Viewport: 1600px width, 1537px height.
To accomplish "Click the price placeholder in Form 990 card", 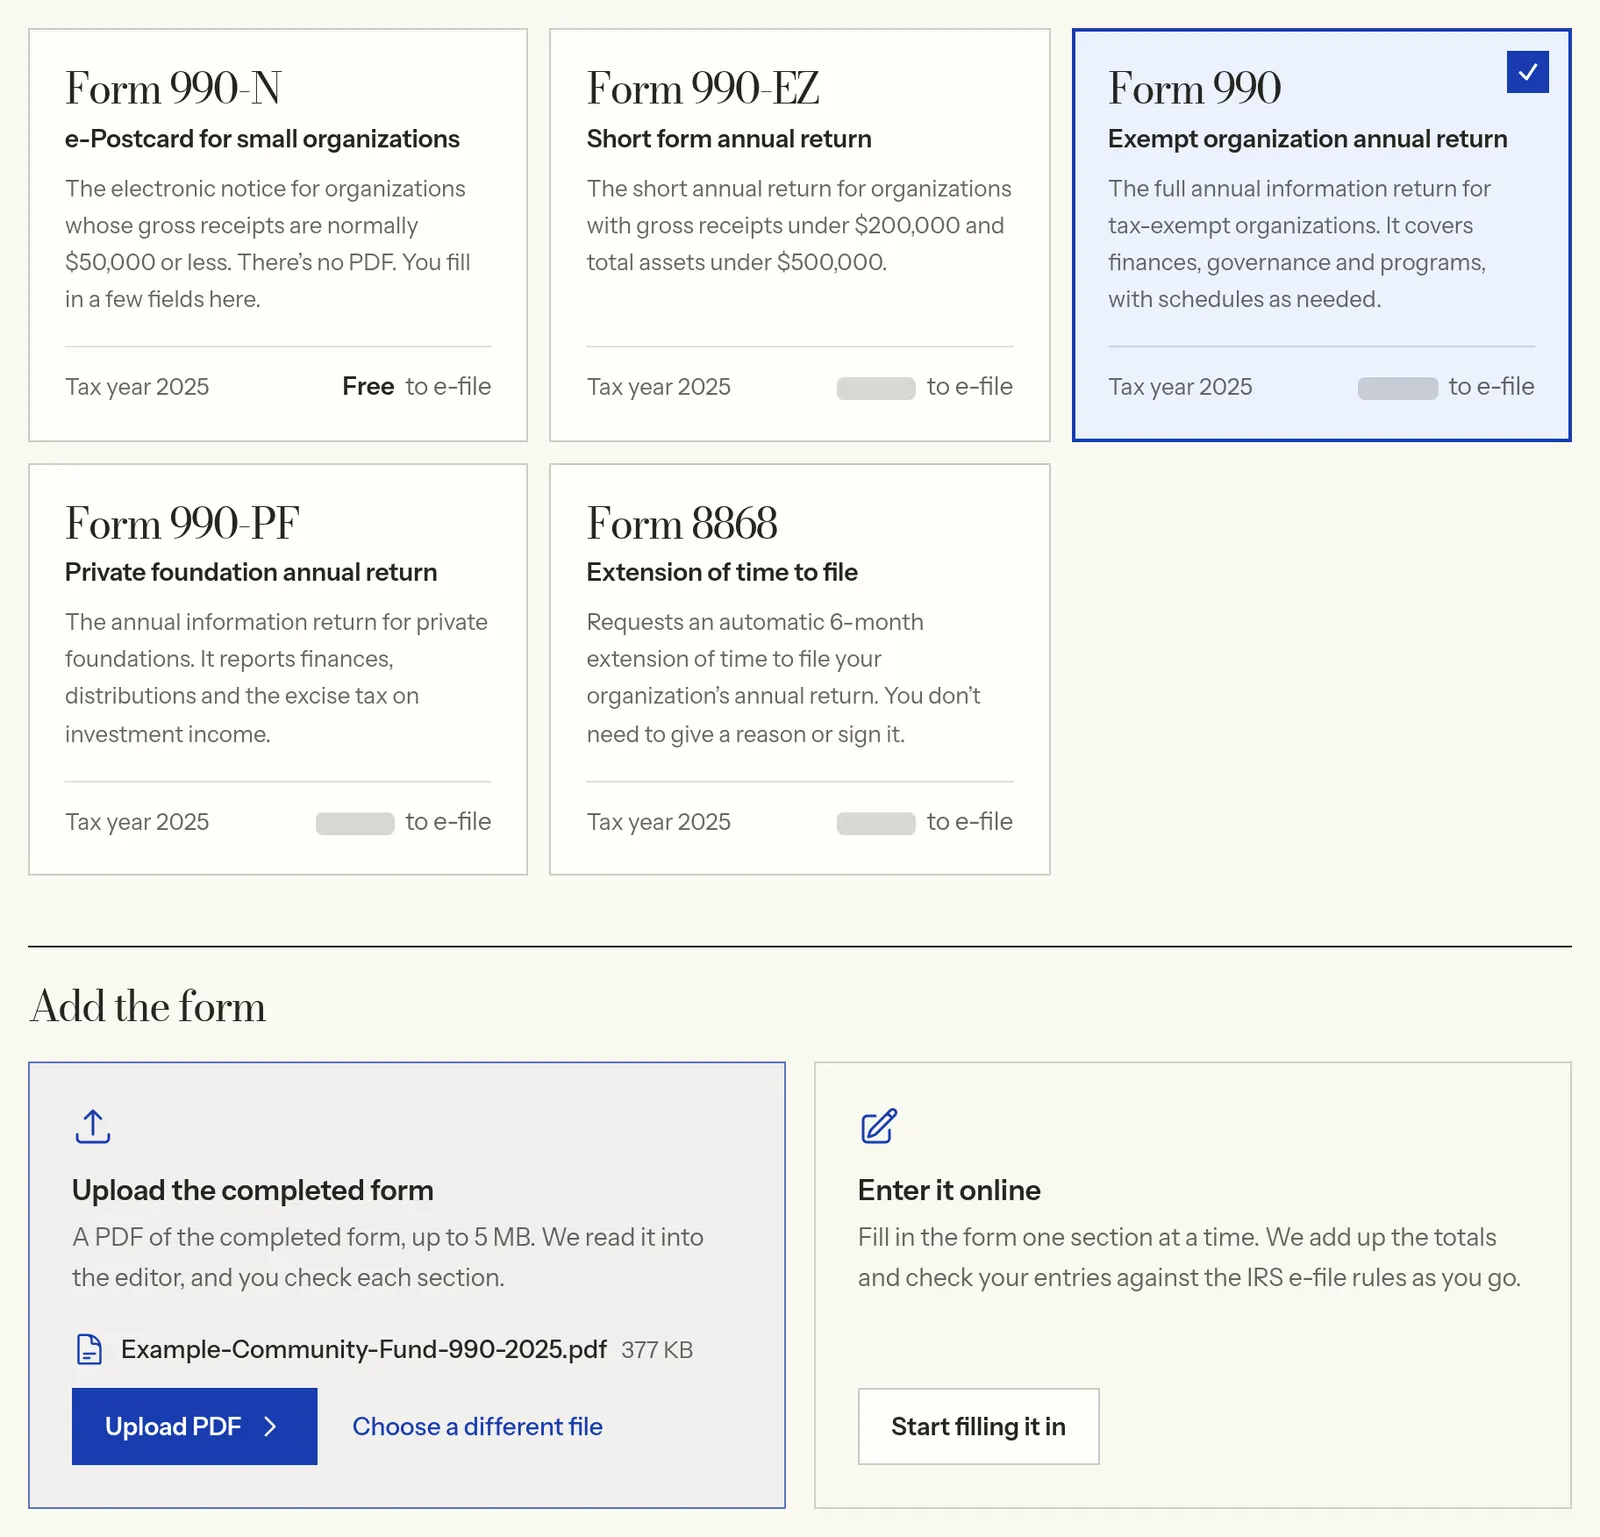I will click(x=1398, y=388).
